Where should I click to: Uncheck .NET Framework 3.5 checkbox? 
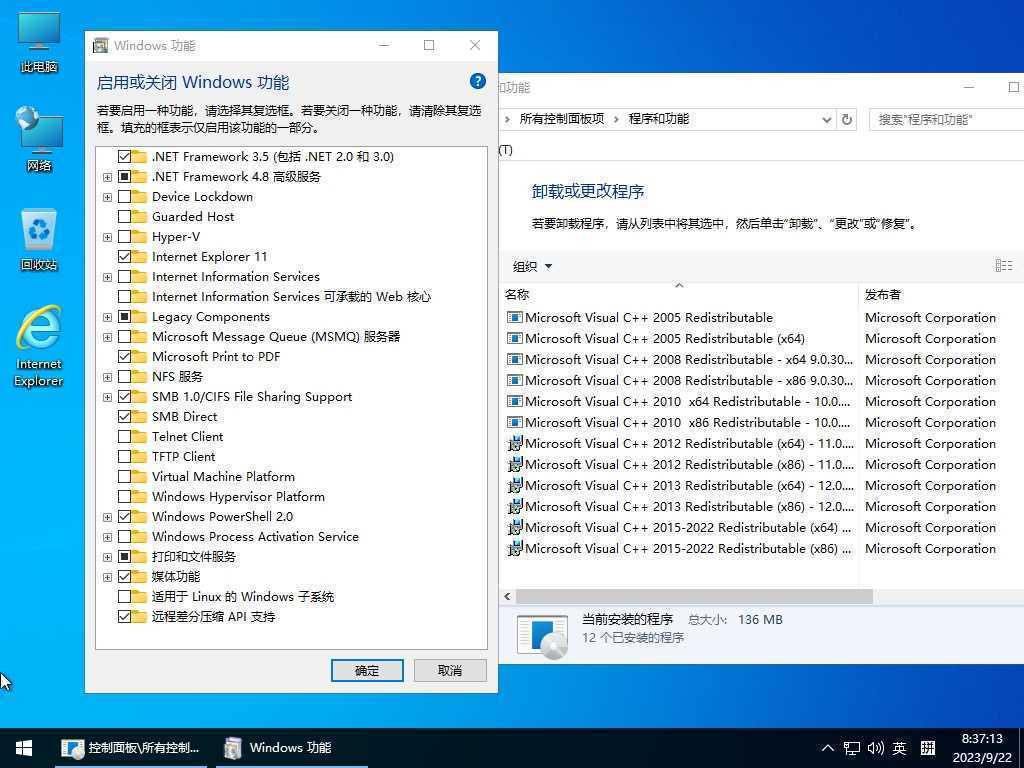pos(124,156)
